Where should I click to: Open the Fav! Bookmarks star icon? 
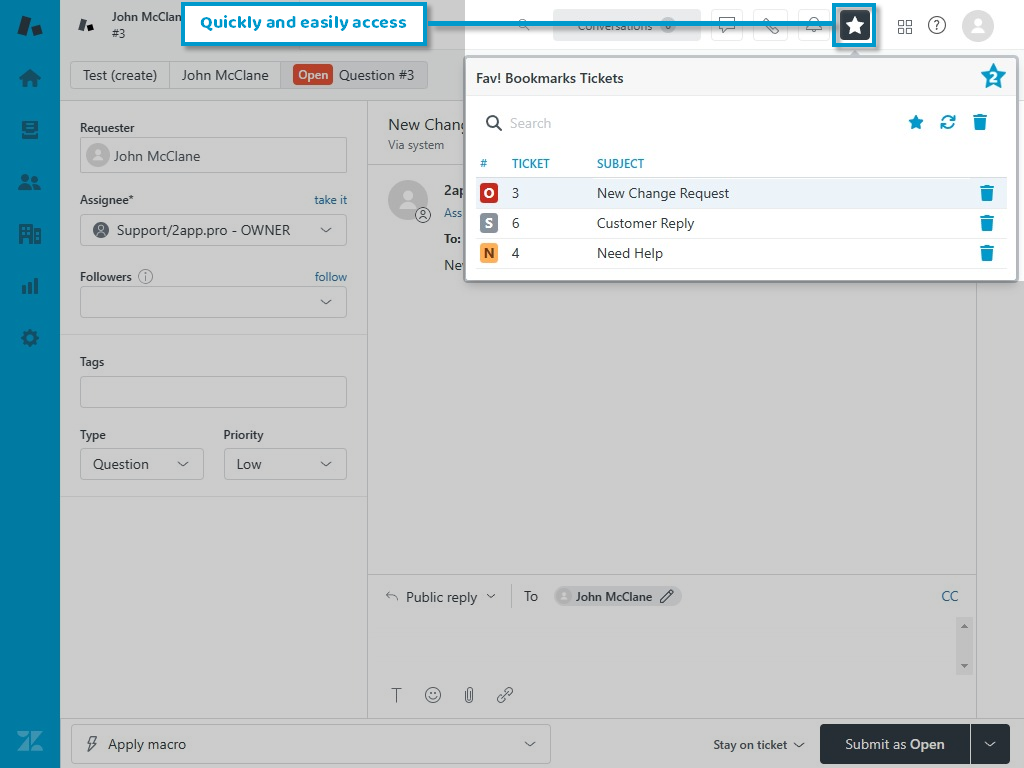click(855, 26)
